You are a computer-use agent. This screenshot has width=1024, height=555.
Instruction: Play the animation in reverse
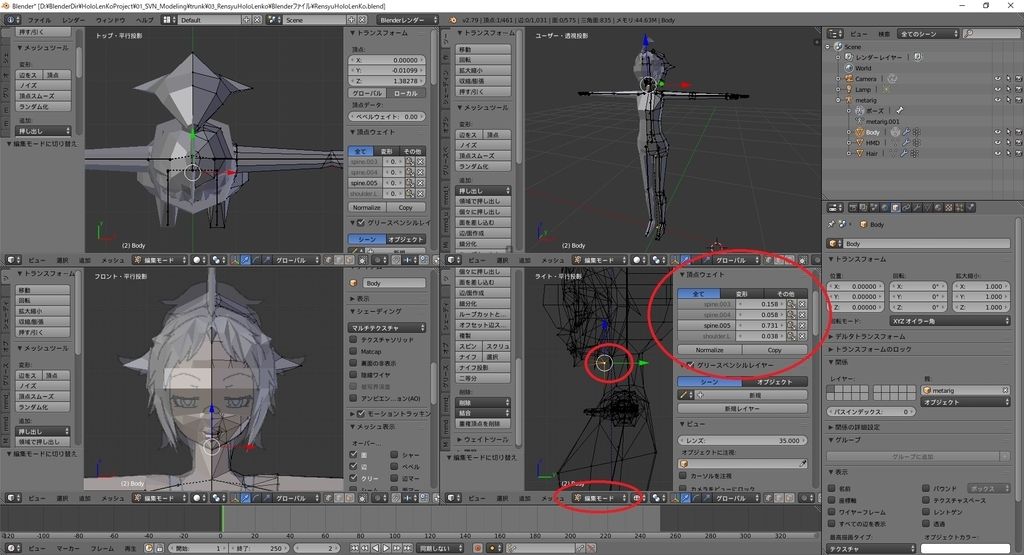[x=376, y=548]
